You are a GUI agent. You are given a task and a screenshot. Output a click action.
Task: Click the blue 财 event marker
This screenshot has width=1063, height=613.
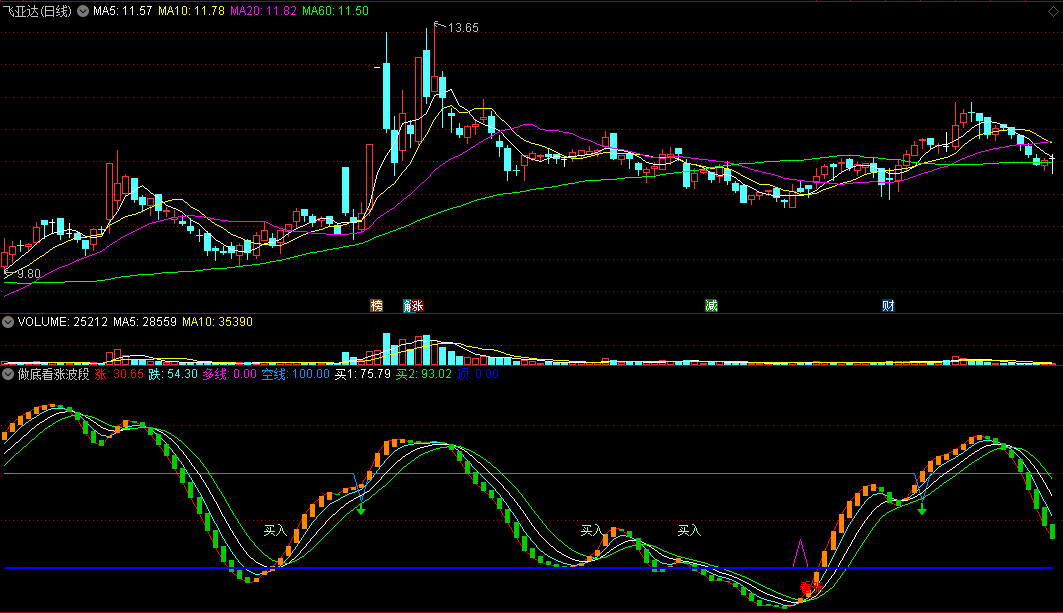(888, 306)
